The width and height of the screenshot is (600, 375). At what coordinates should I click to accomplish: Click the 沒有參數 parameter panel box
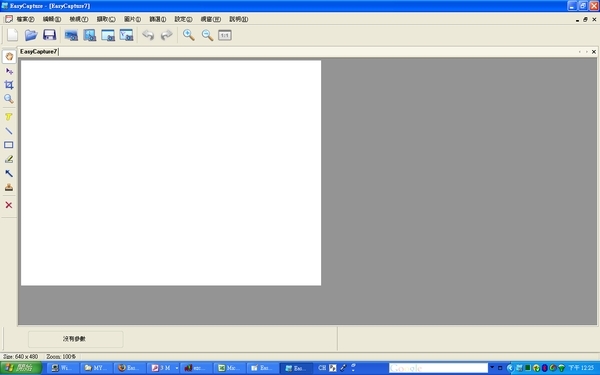75,339
